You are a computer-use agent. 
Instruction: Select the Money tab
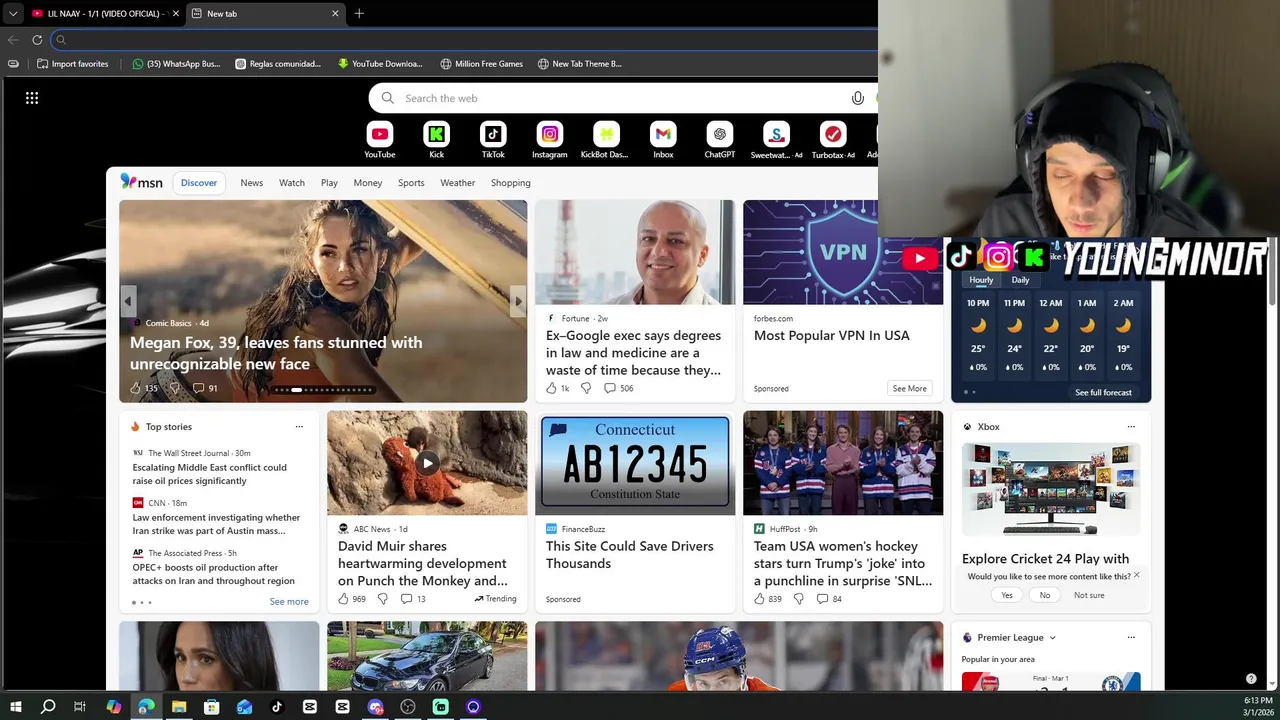coord(368,183)
